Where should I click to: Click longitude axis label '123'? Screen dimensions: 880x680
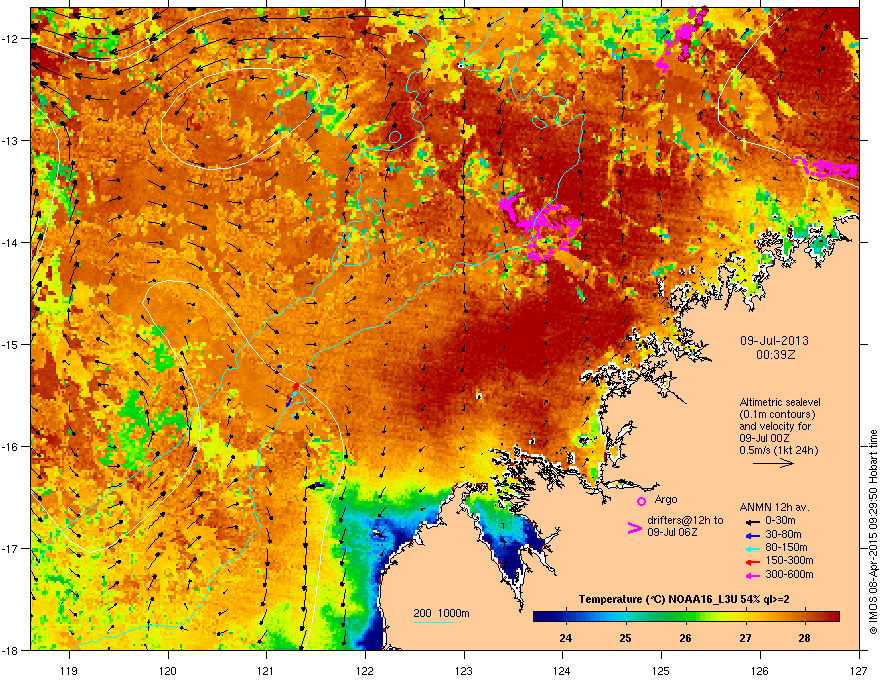[x=464, y=670]
